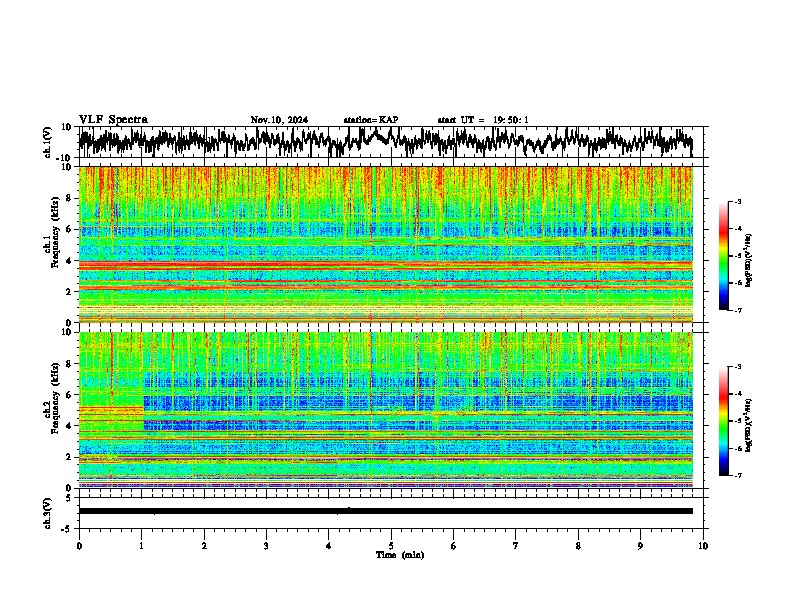
Task: Click the time axis tick label '1'
Action: coord(141,546)
